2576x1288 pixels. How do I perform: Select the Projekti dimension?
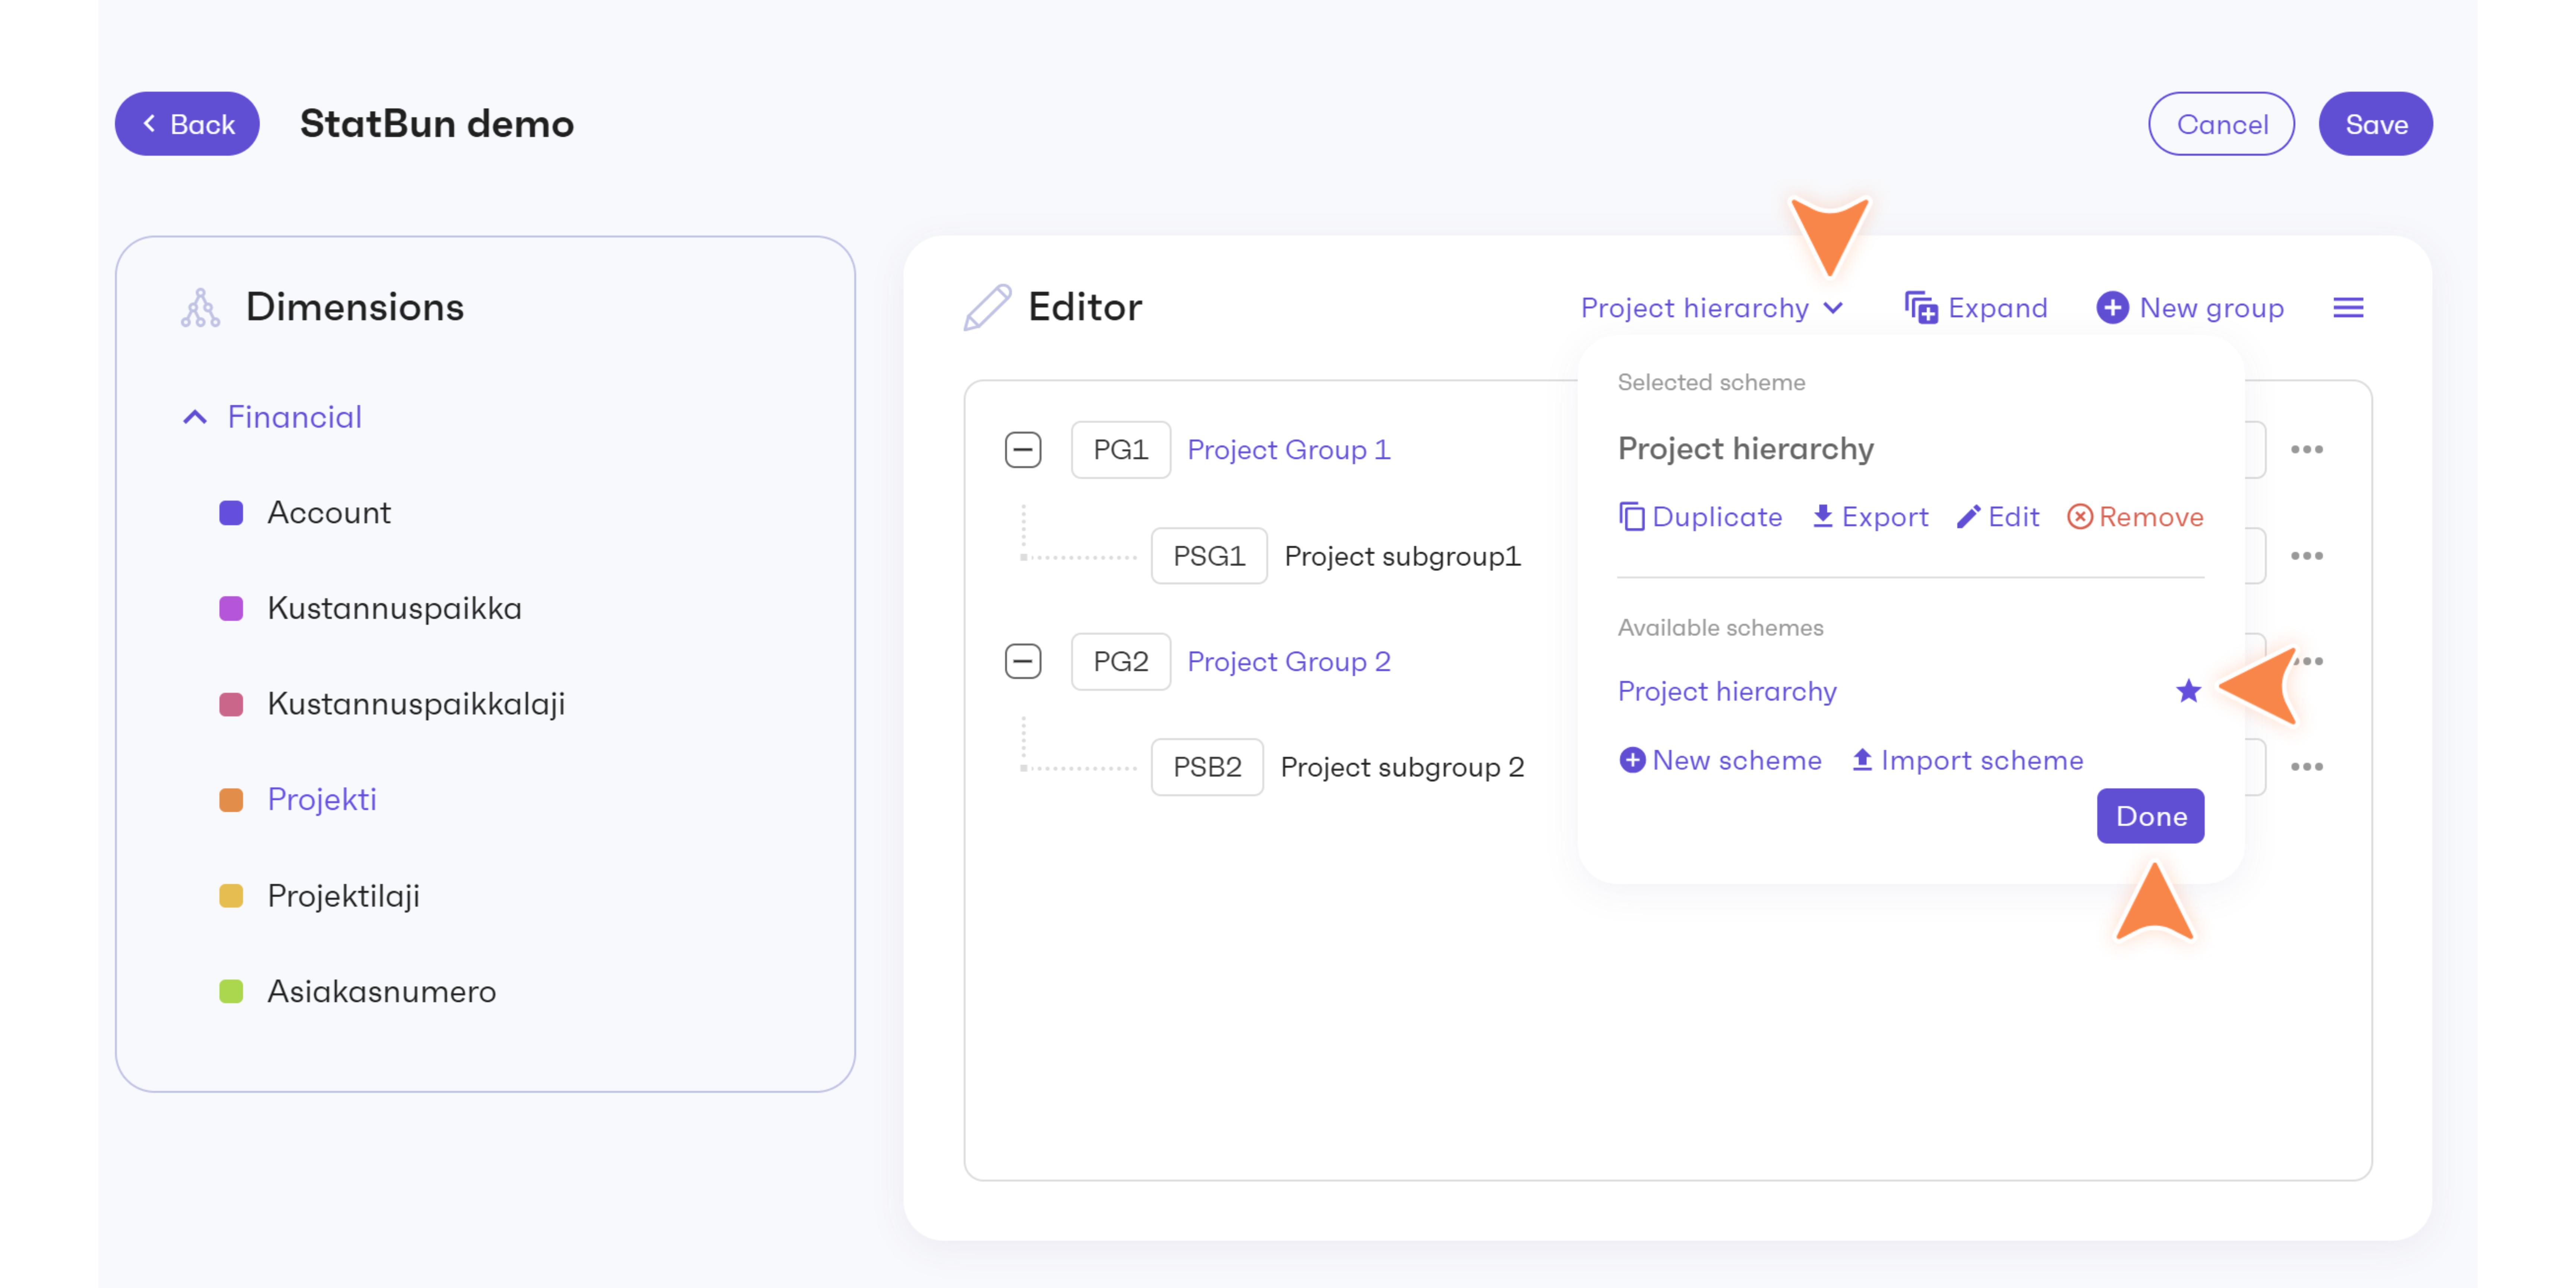[322, 800]
